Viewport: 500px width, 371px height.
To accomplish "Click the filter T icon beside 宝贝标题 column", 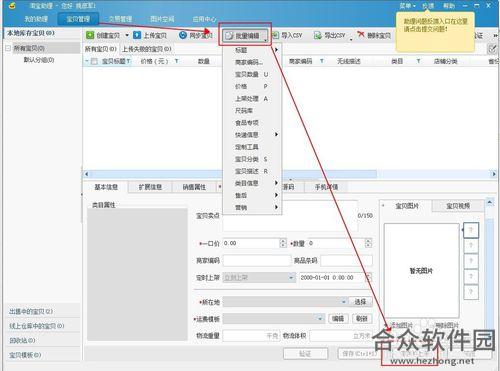I will tap(128, 61).
